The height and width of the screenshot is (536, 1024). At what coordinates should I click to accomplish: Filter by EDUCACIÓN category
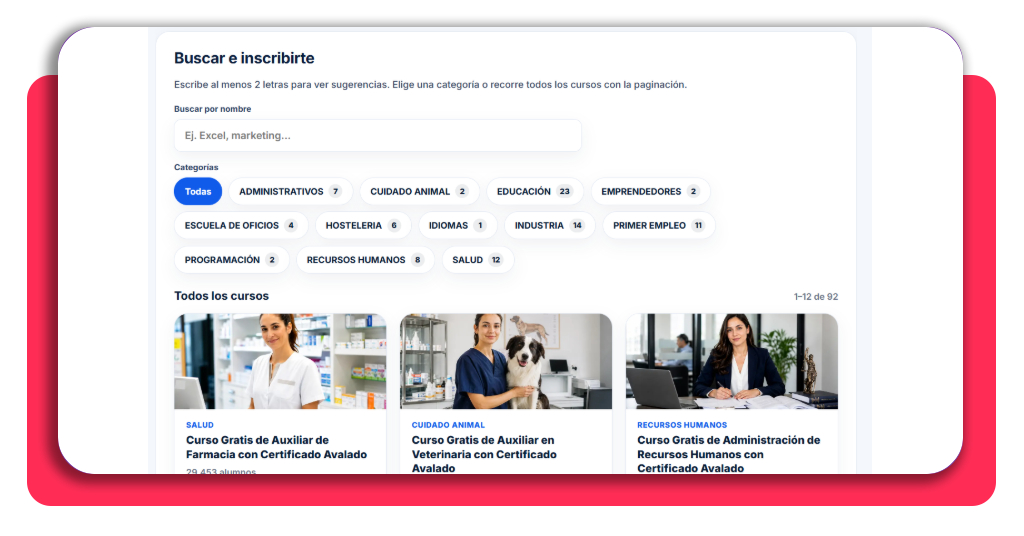tap(535, 191)
